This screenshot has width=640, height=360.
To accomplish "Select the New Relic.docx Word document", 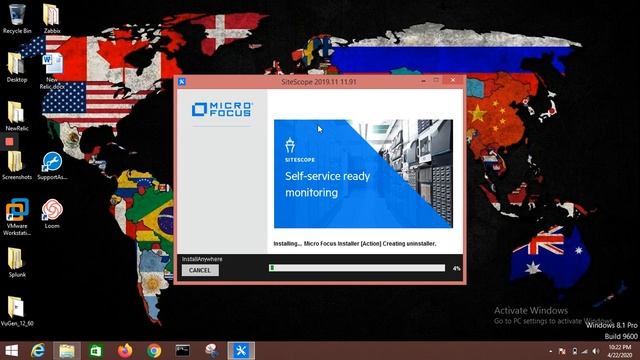I will [52, 71].
